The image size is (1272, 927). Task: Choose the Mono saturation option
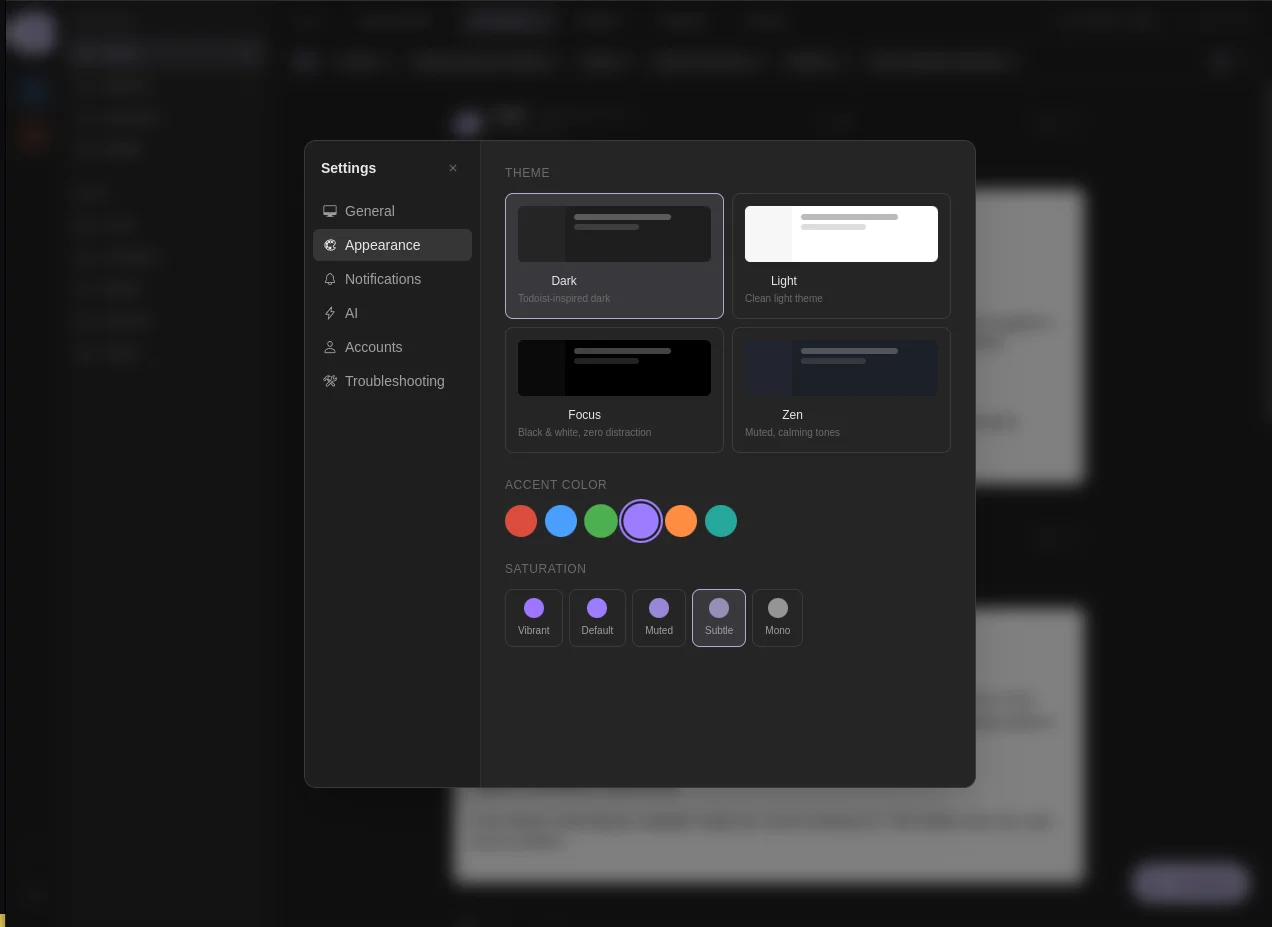coord(777,617)
